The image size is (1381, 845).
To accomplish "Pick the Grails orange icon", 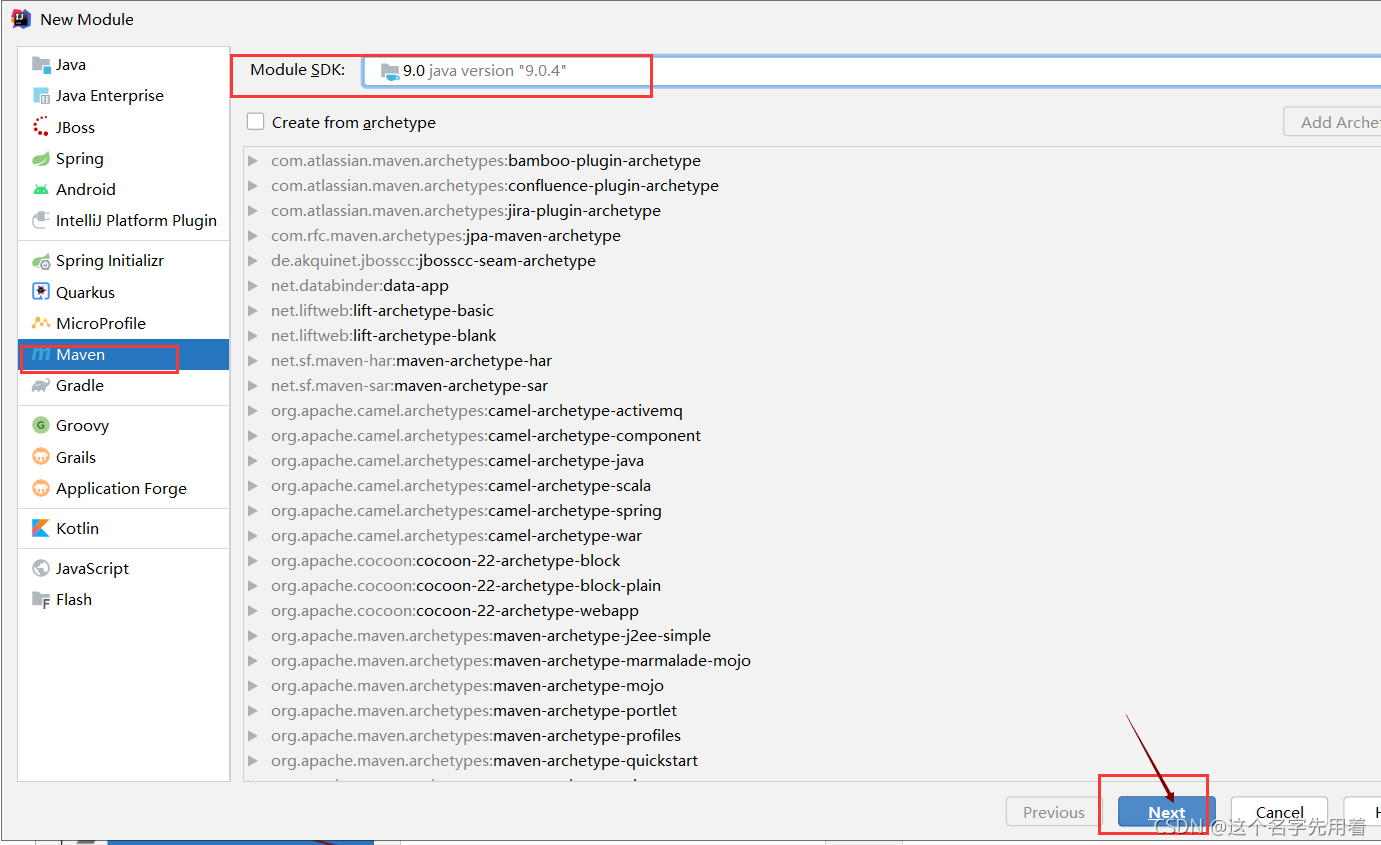I will (41, 457).
